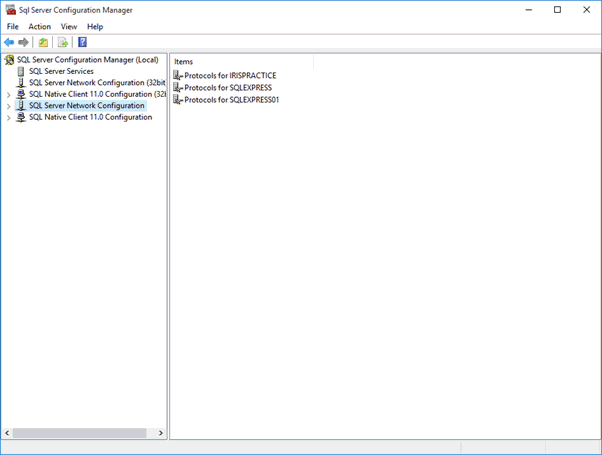The image size is (602, 455).
Task: Click the Protocols for SQLEXPRESS icon
Action: point(178,88)
